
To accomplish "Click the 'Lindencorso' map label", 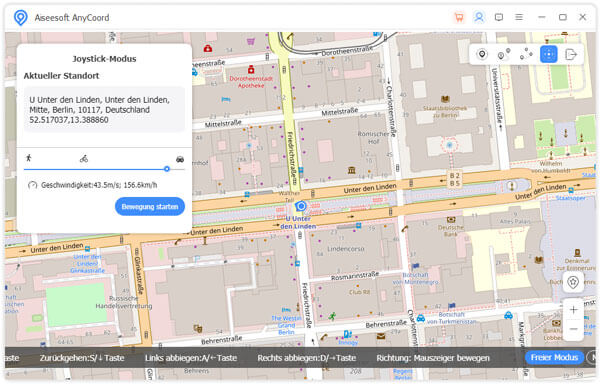I will coord(346,249).
